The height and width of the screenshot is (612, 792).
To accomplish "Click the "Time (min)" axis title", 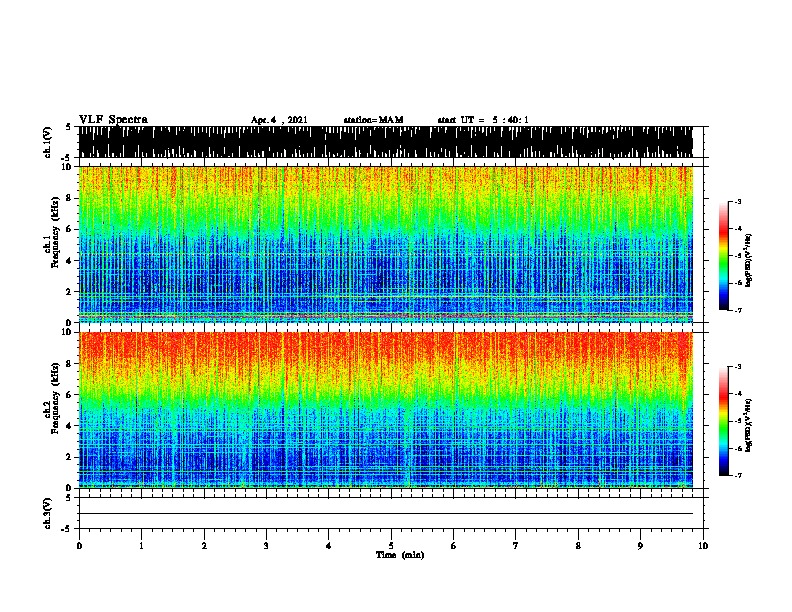I will coord(400,555).
